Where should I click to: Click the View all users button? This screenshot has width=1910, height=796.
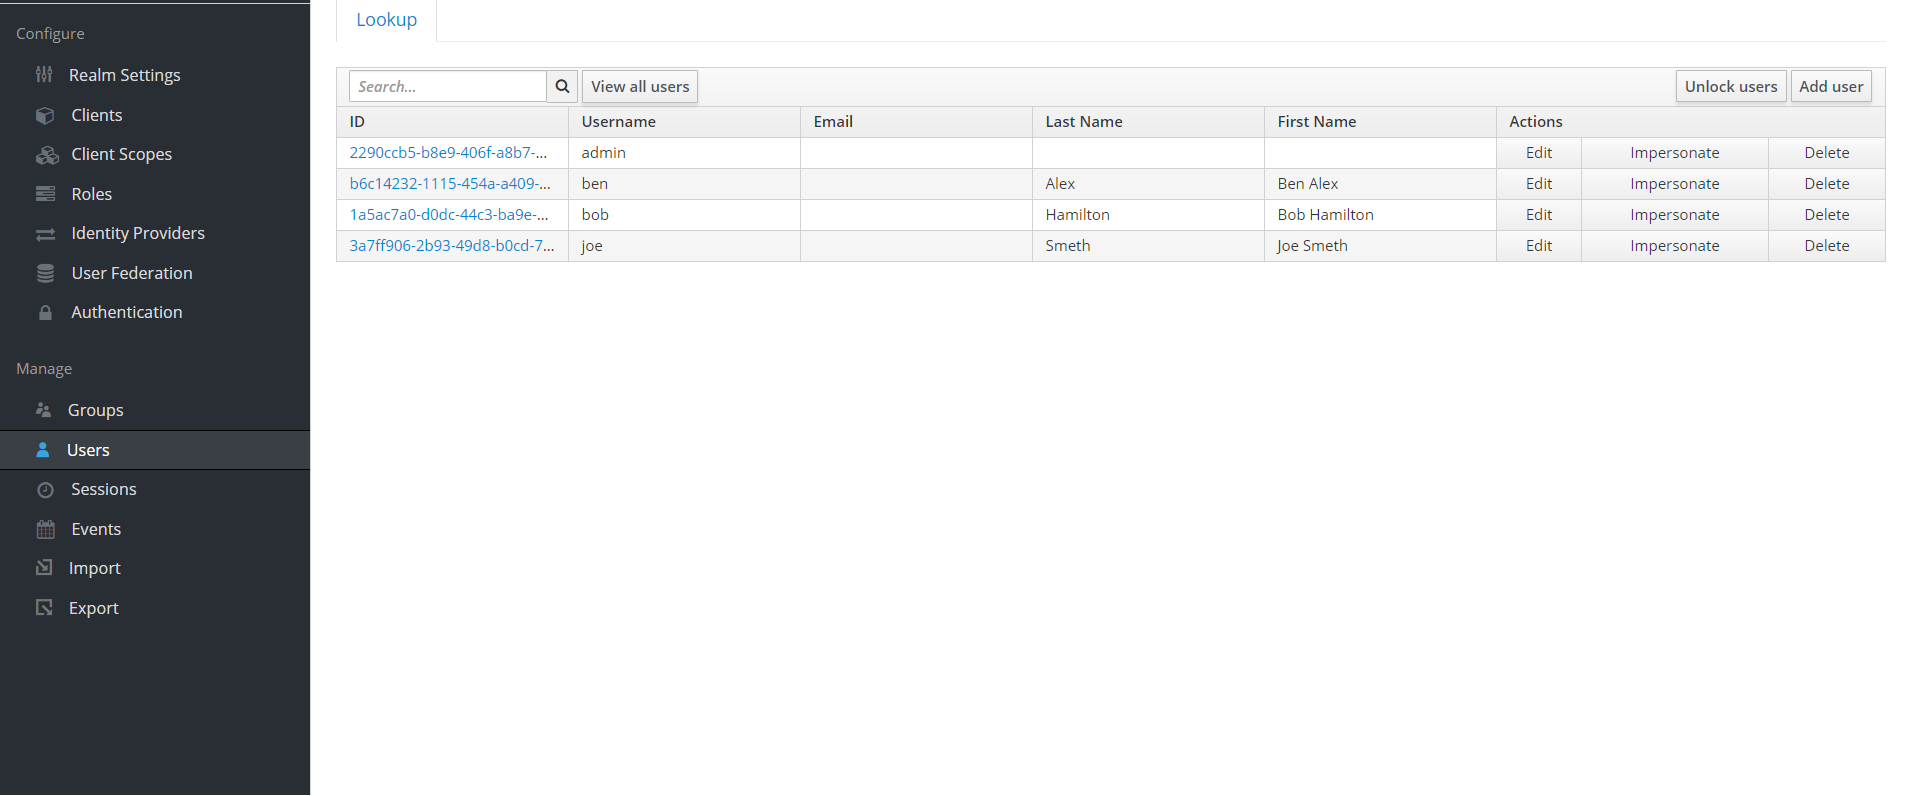click(x=639, y=86)
